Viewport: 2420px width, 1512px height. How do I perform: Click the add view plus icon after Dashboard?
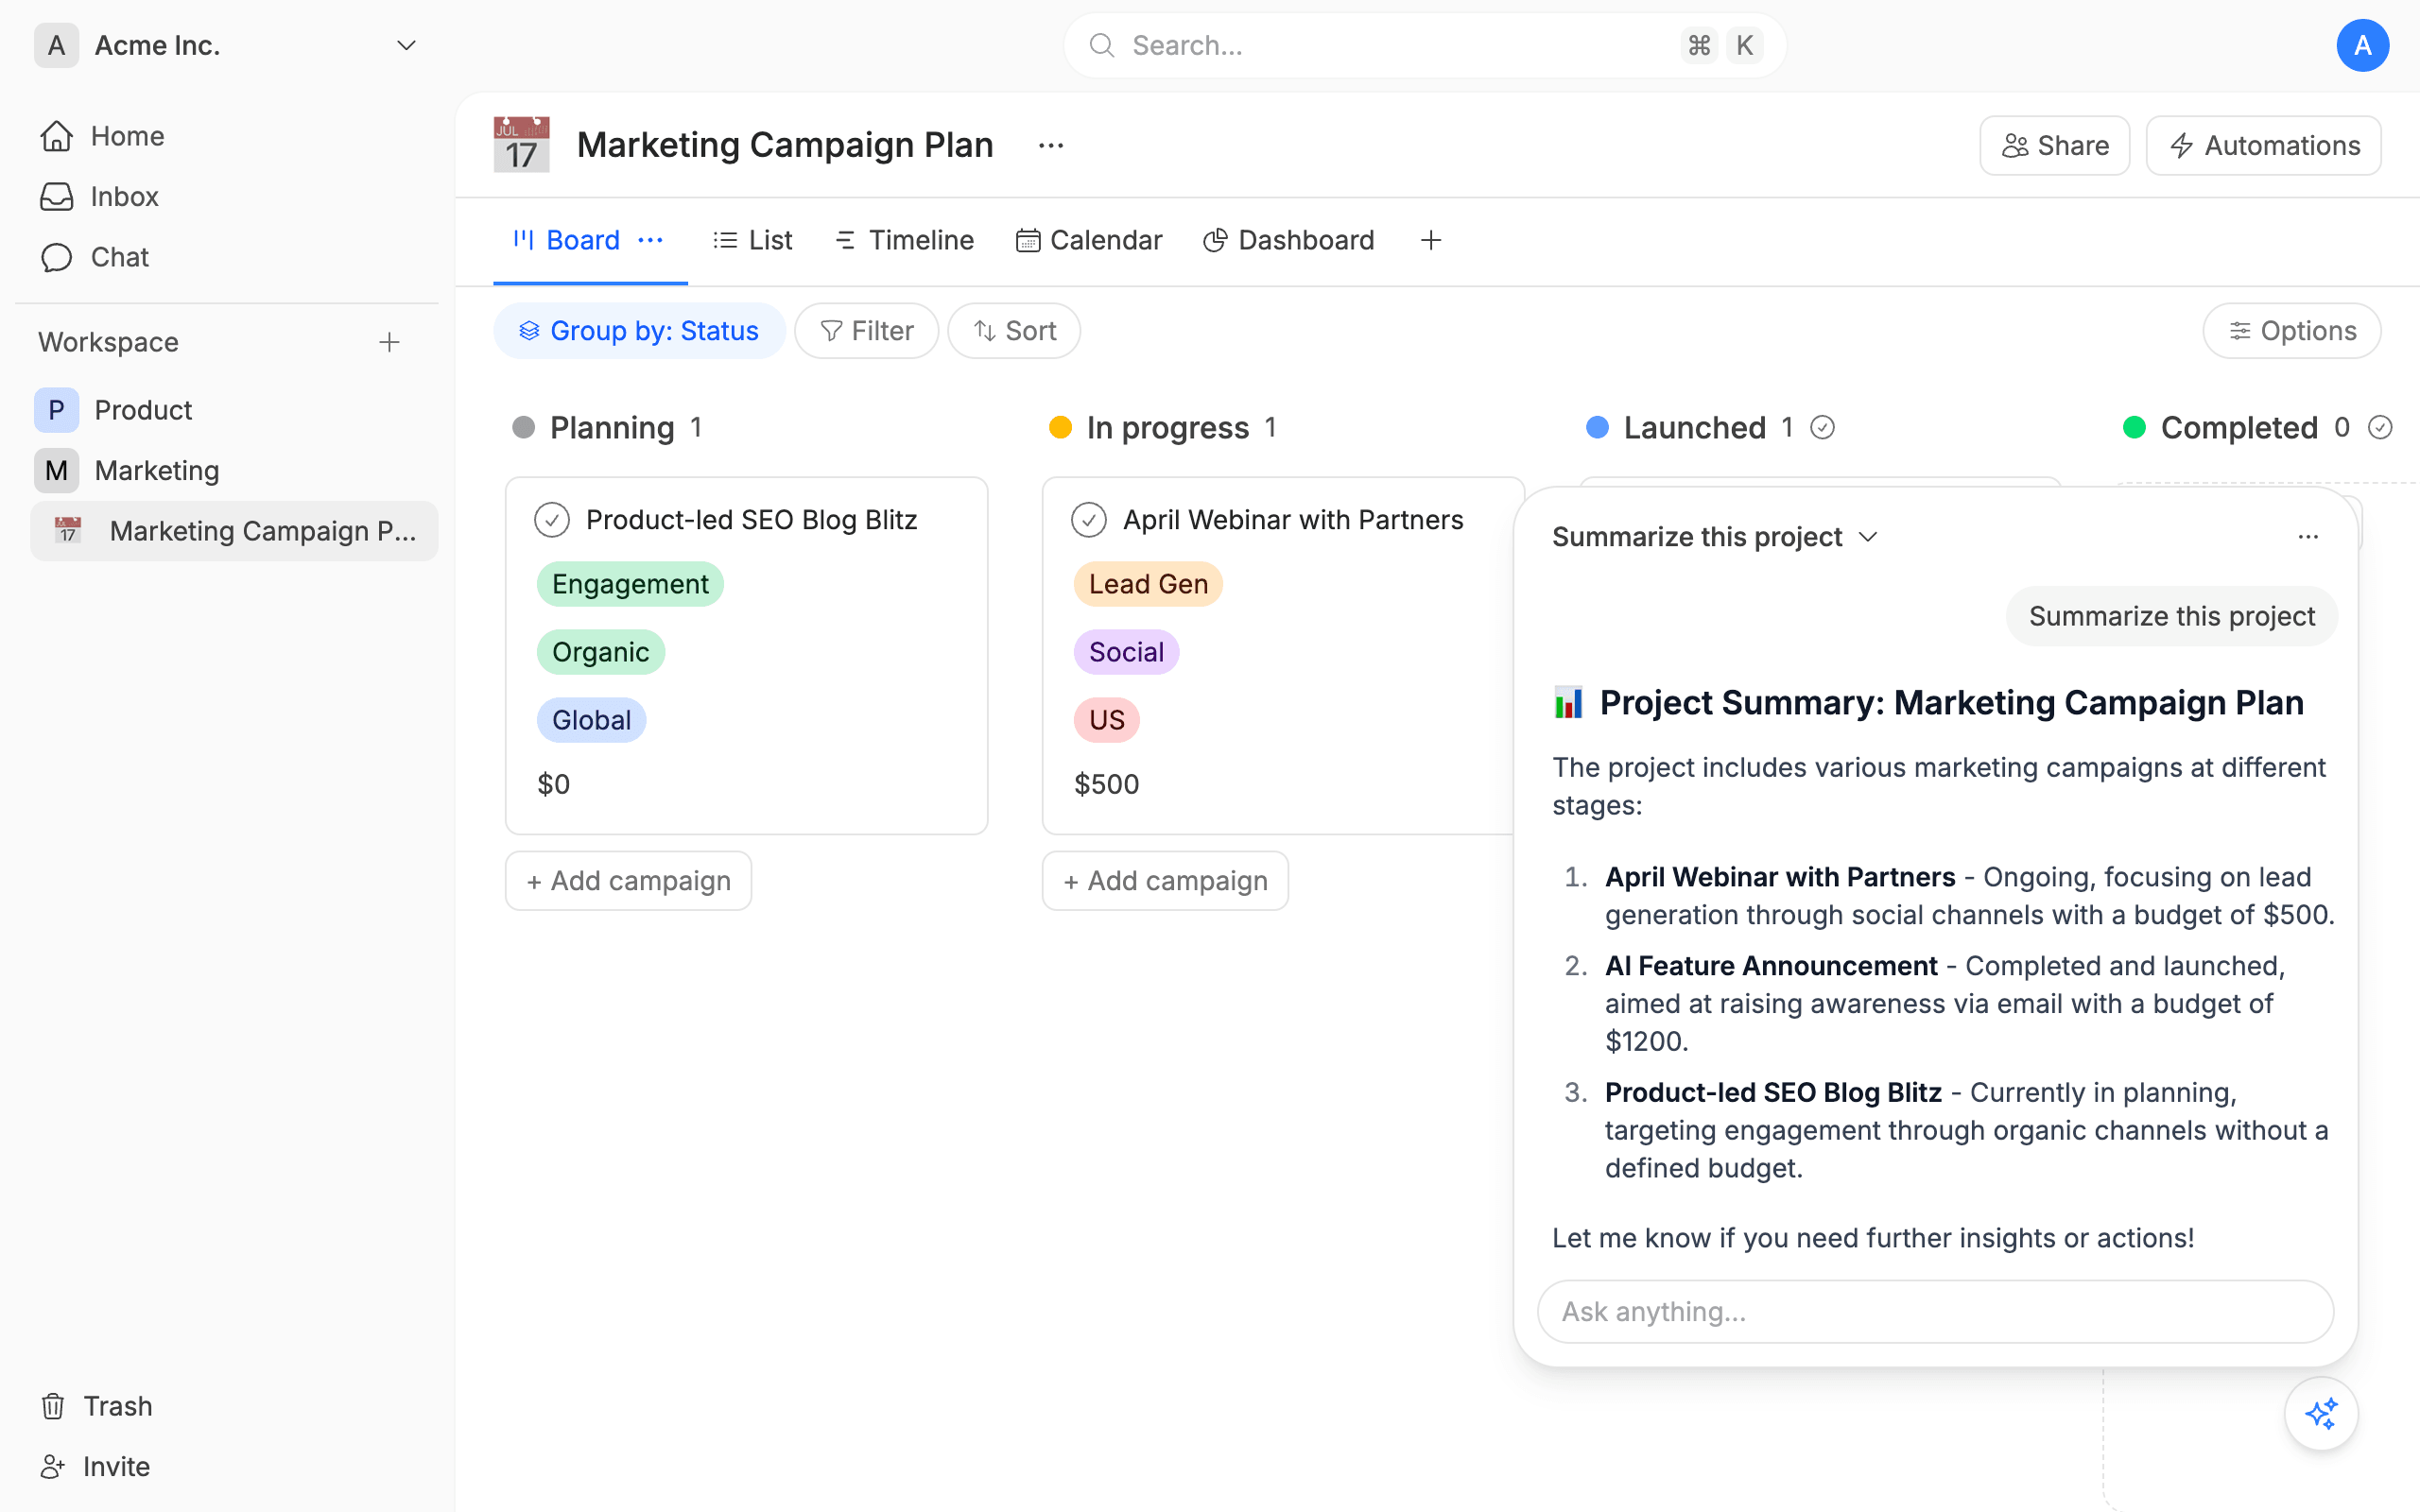click(1430, 240)
